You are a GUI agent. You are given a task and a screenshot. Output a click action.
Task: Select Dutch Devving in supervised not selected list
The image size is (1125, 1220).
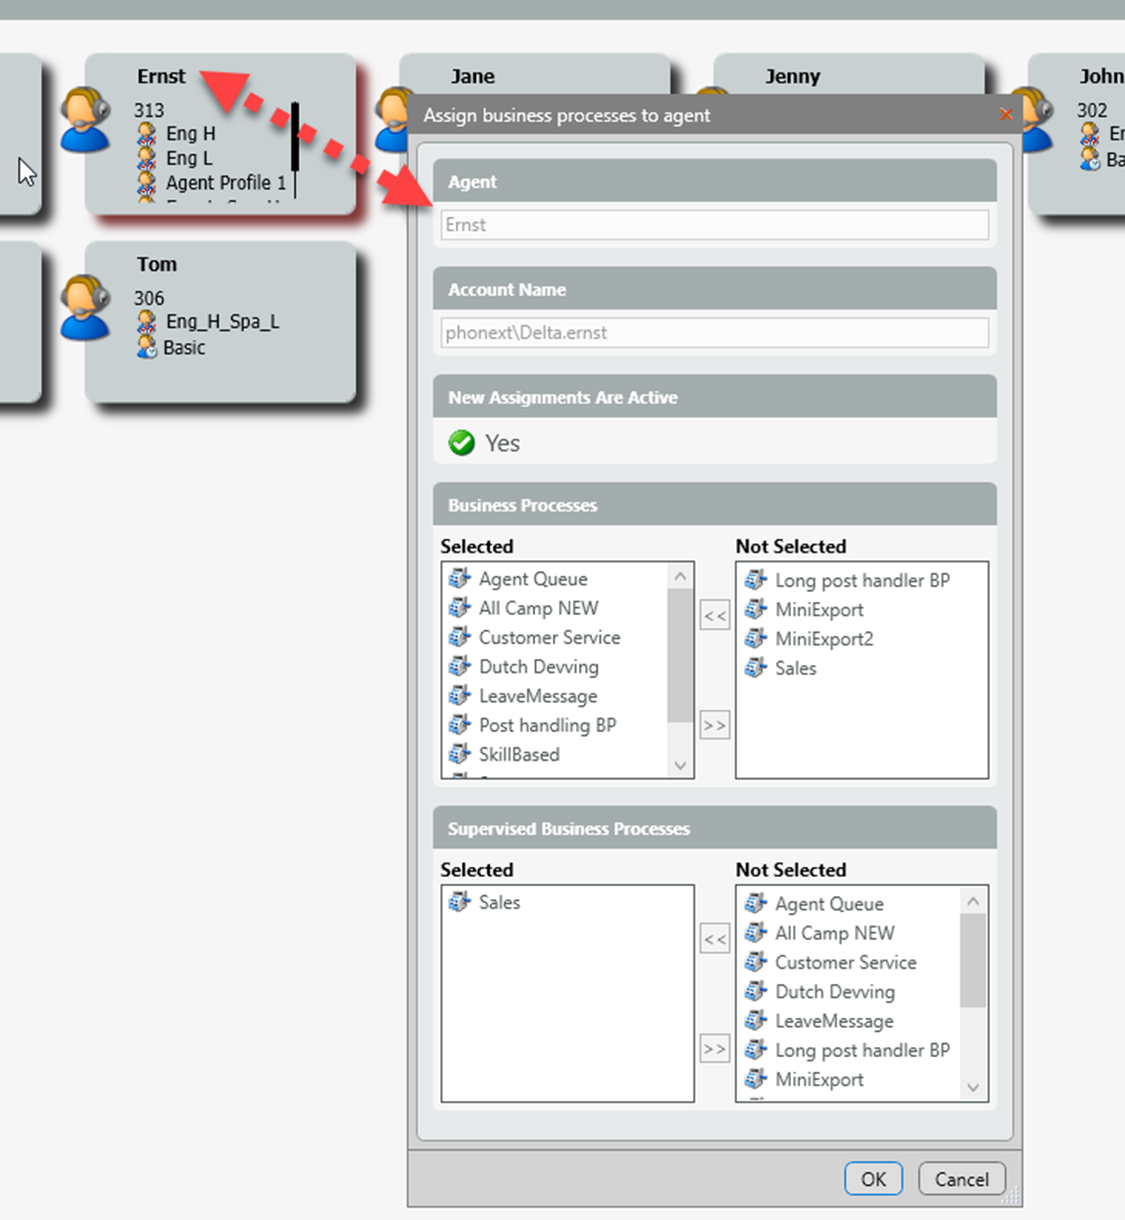tap(835, 992)
